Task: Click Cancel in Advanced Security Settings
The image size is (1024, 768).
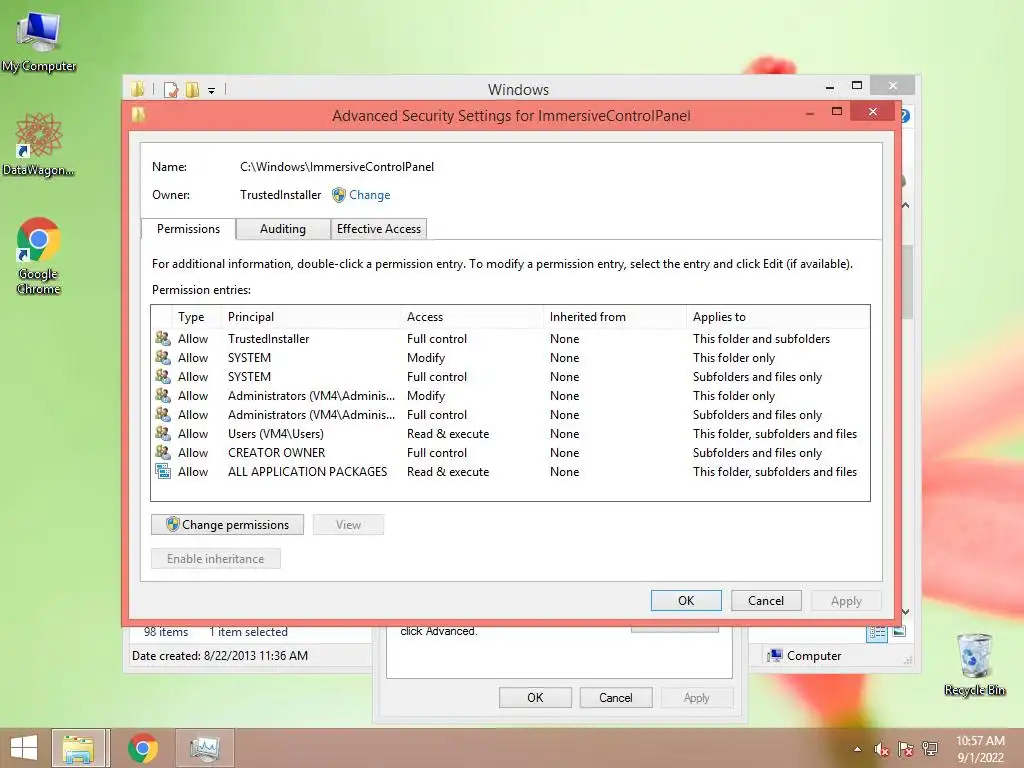Action: point(765,600)
